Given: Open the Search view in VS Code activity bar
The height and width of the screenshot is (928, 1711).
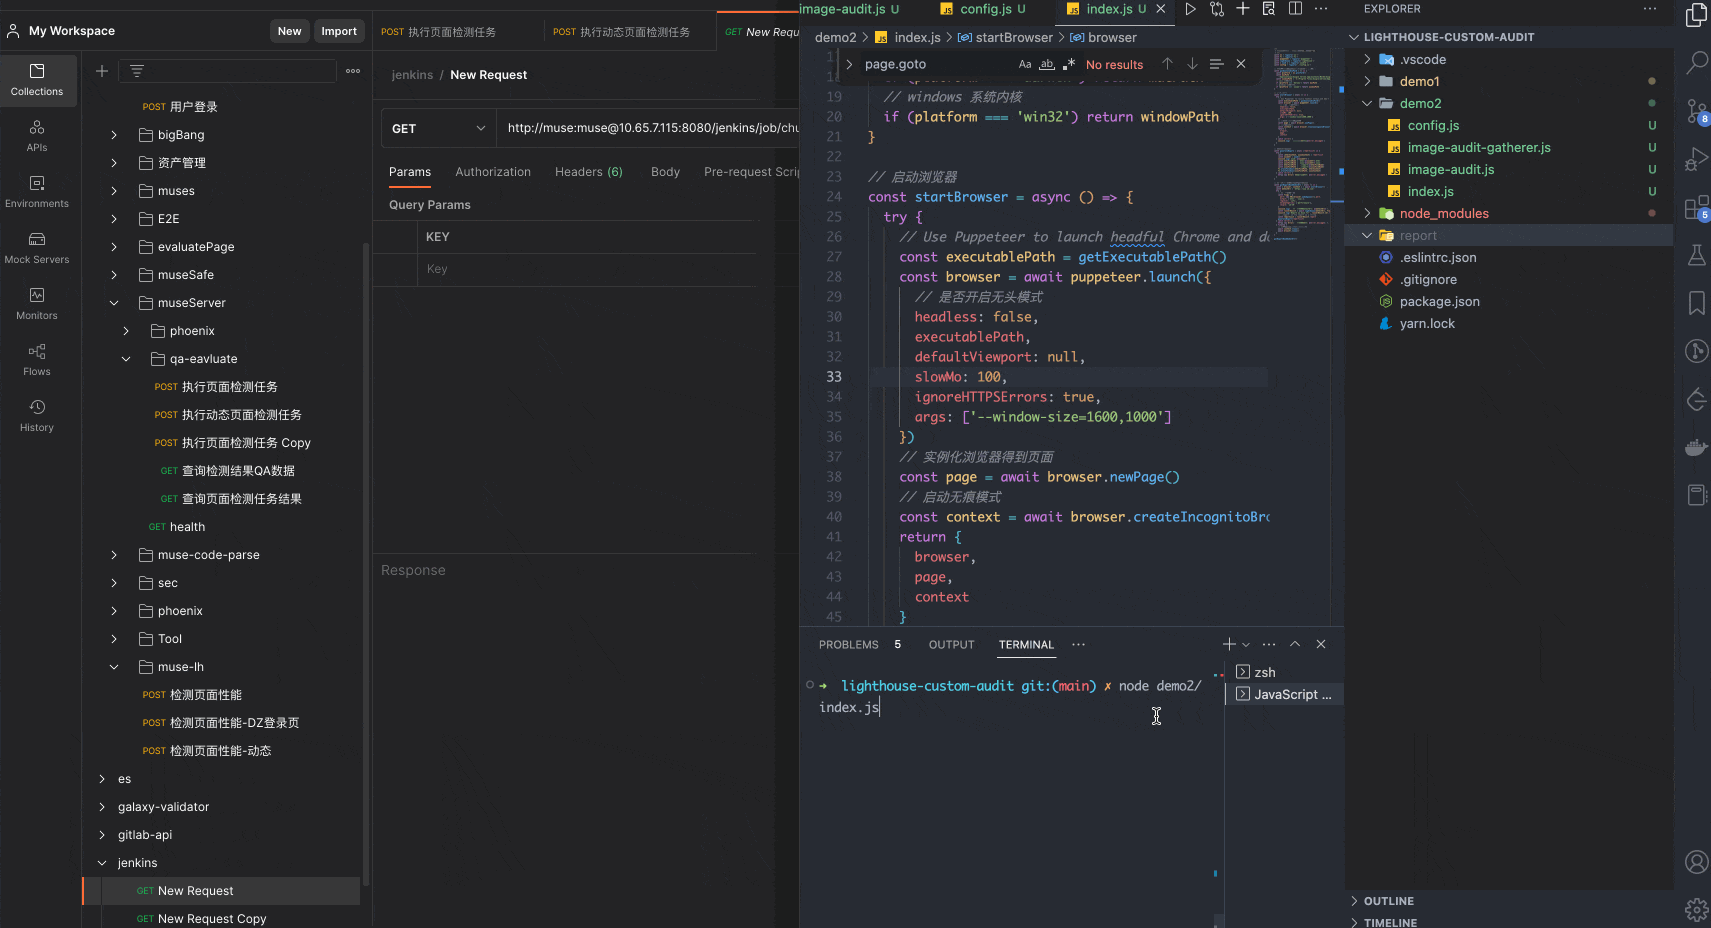Looking at the screenshot, I should click(1696, 63).
